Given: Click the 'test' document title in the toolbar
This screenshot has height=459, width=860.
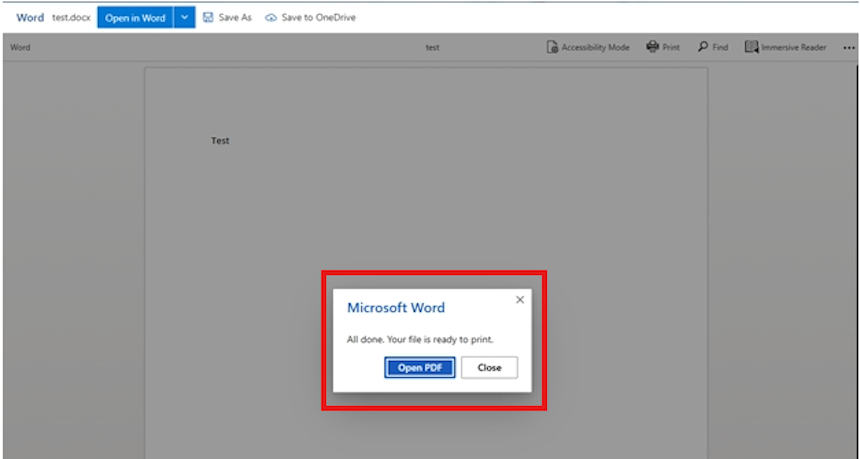Looking at the screenshot, I should click(x=433, y=48).
